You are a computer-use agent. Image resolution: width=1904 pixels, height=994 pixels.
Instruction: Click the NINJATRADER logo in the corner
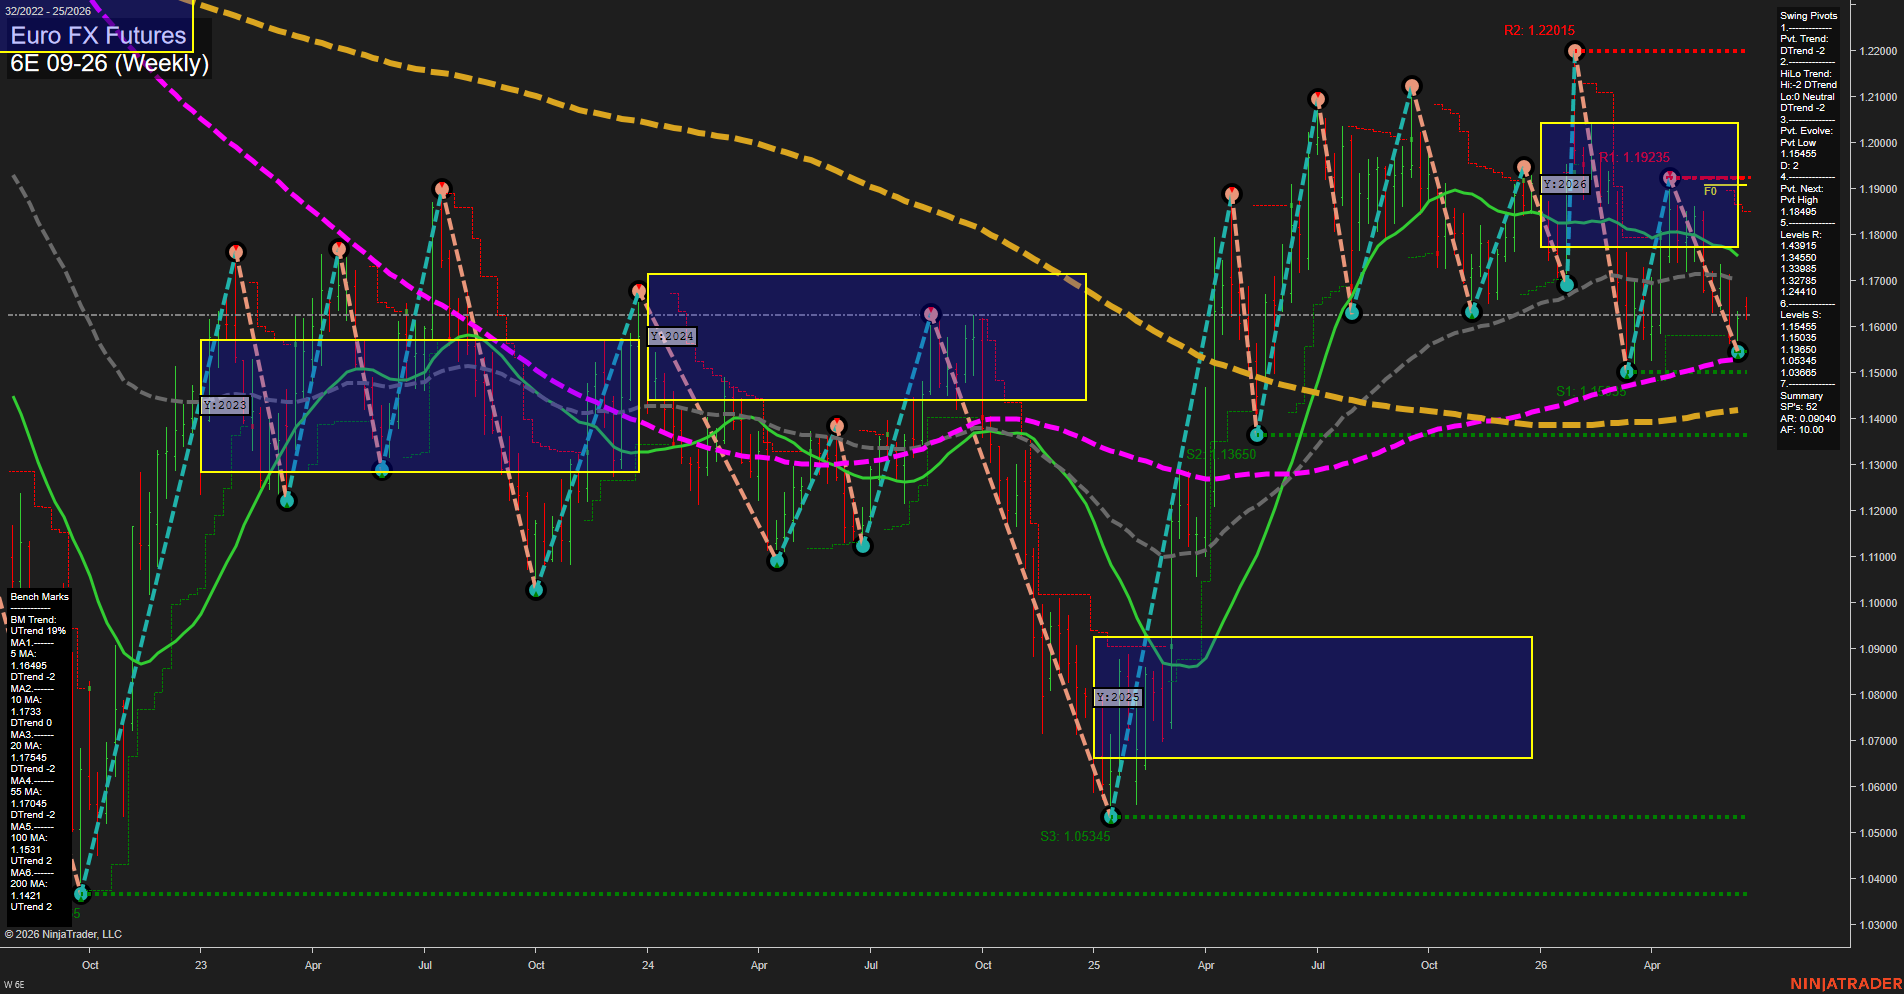click(1846, 984)
